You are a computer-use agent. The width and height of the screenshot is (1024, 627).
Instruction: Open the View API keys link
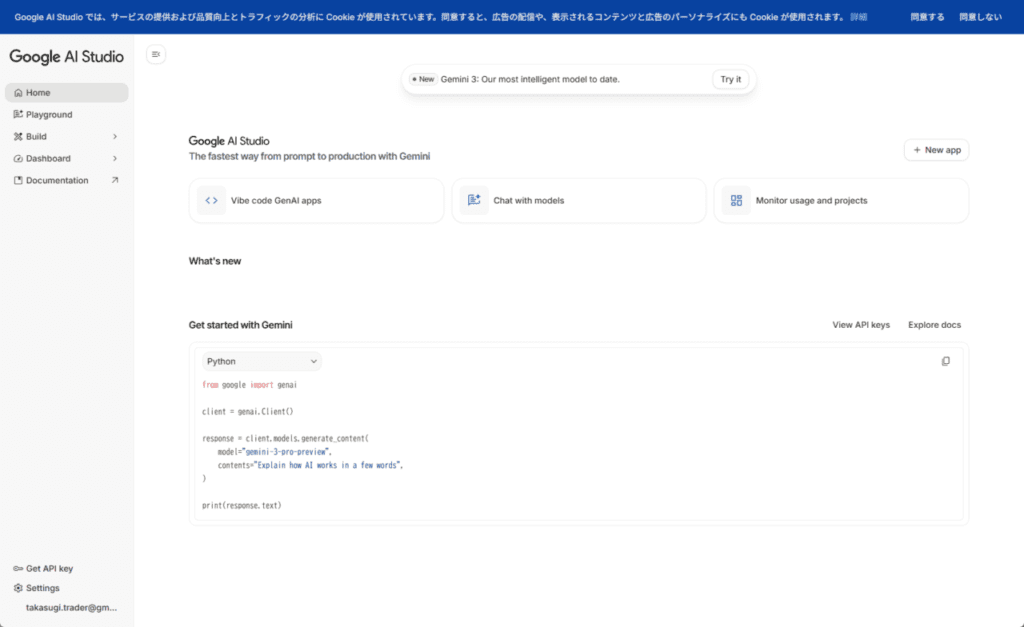pos(860,325)
